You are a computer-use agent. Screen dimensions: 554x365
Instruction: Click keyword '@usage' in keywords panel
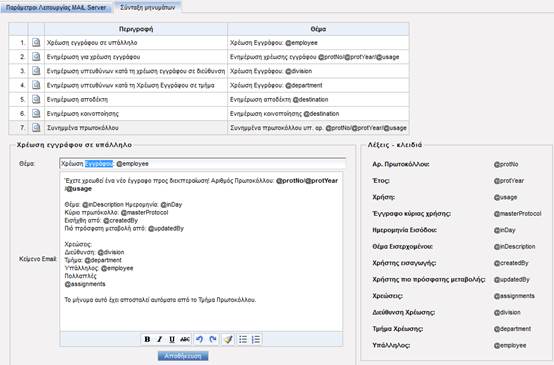[x=505, y=197]
